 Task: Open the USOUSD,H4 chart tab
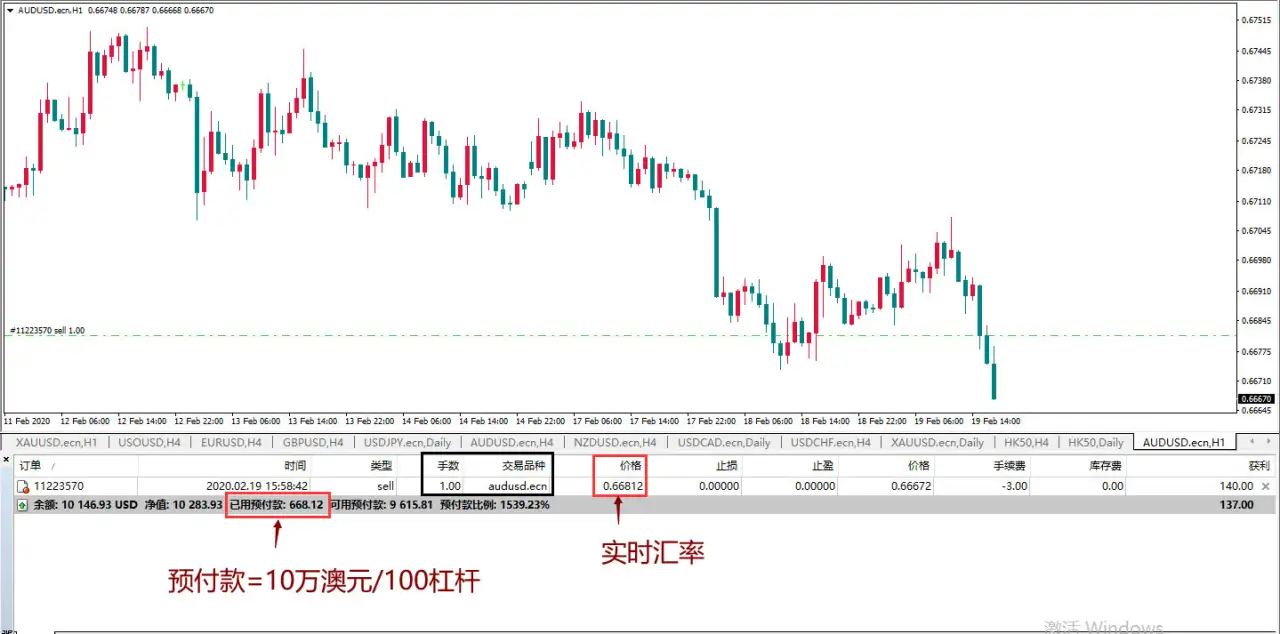(x=149, y=442)
